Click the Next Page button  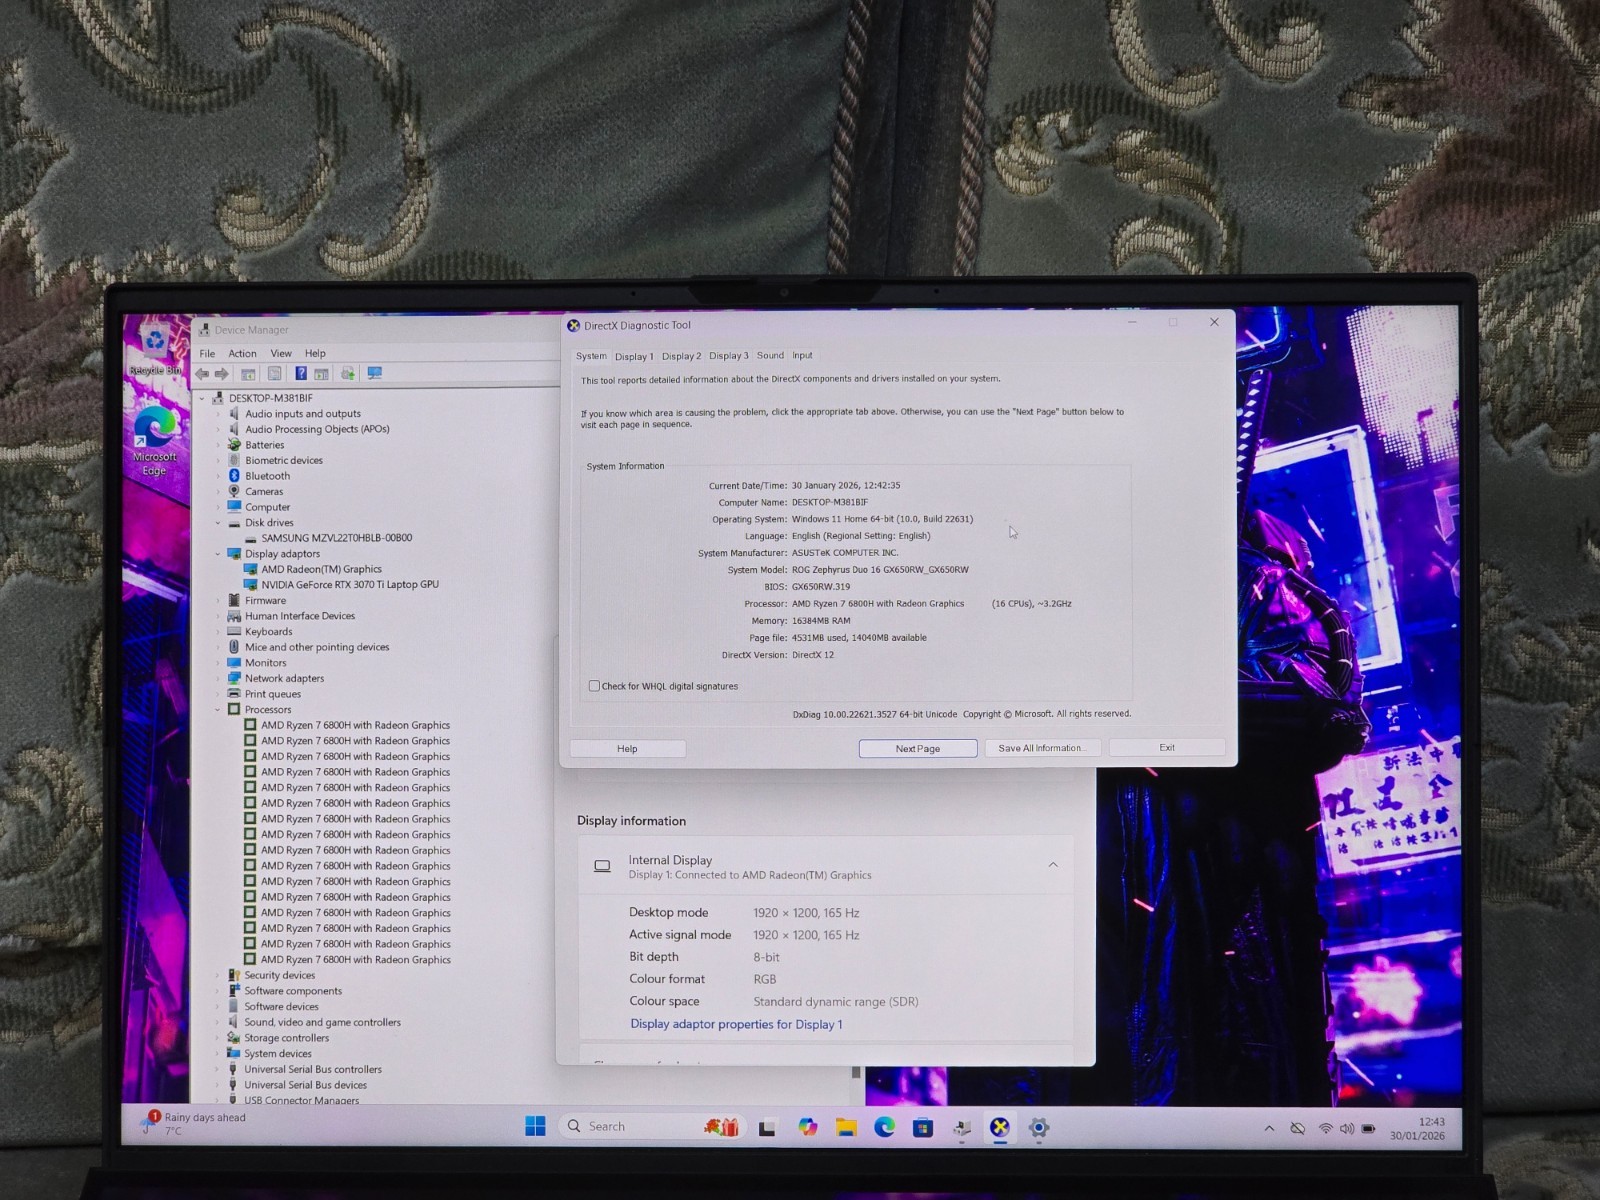pos(918,748)
